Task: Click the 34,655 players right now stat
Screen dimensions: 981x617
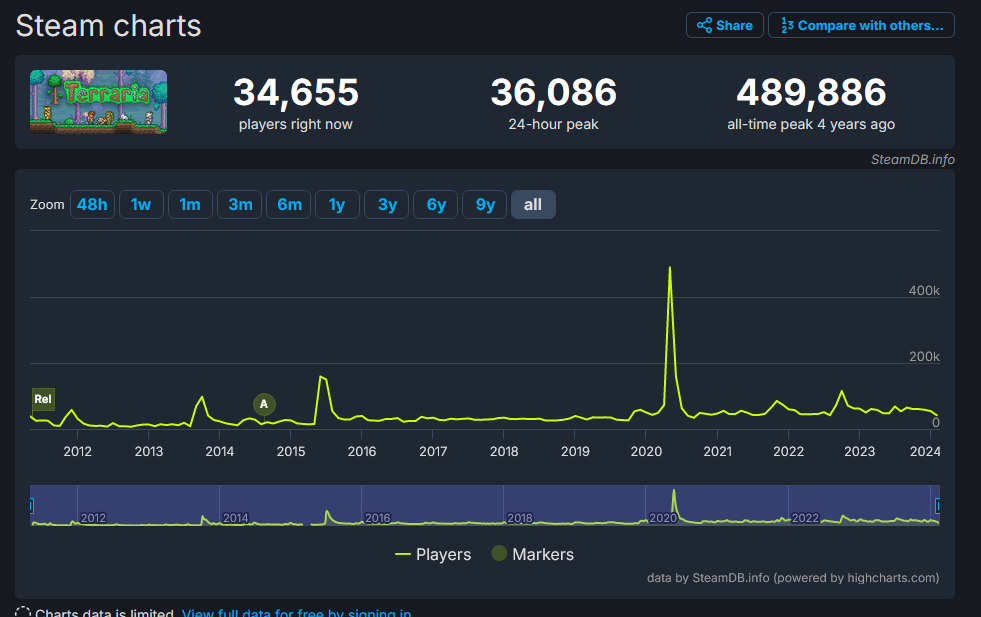Action: click(x=296, y=103)
